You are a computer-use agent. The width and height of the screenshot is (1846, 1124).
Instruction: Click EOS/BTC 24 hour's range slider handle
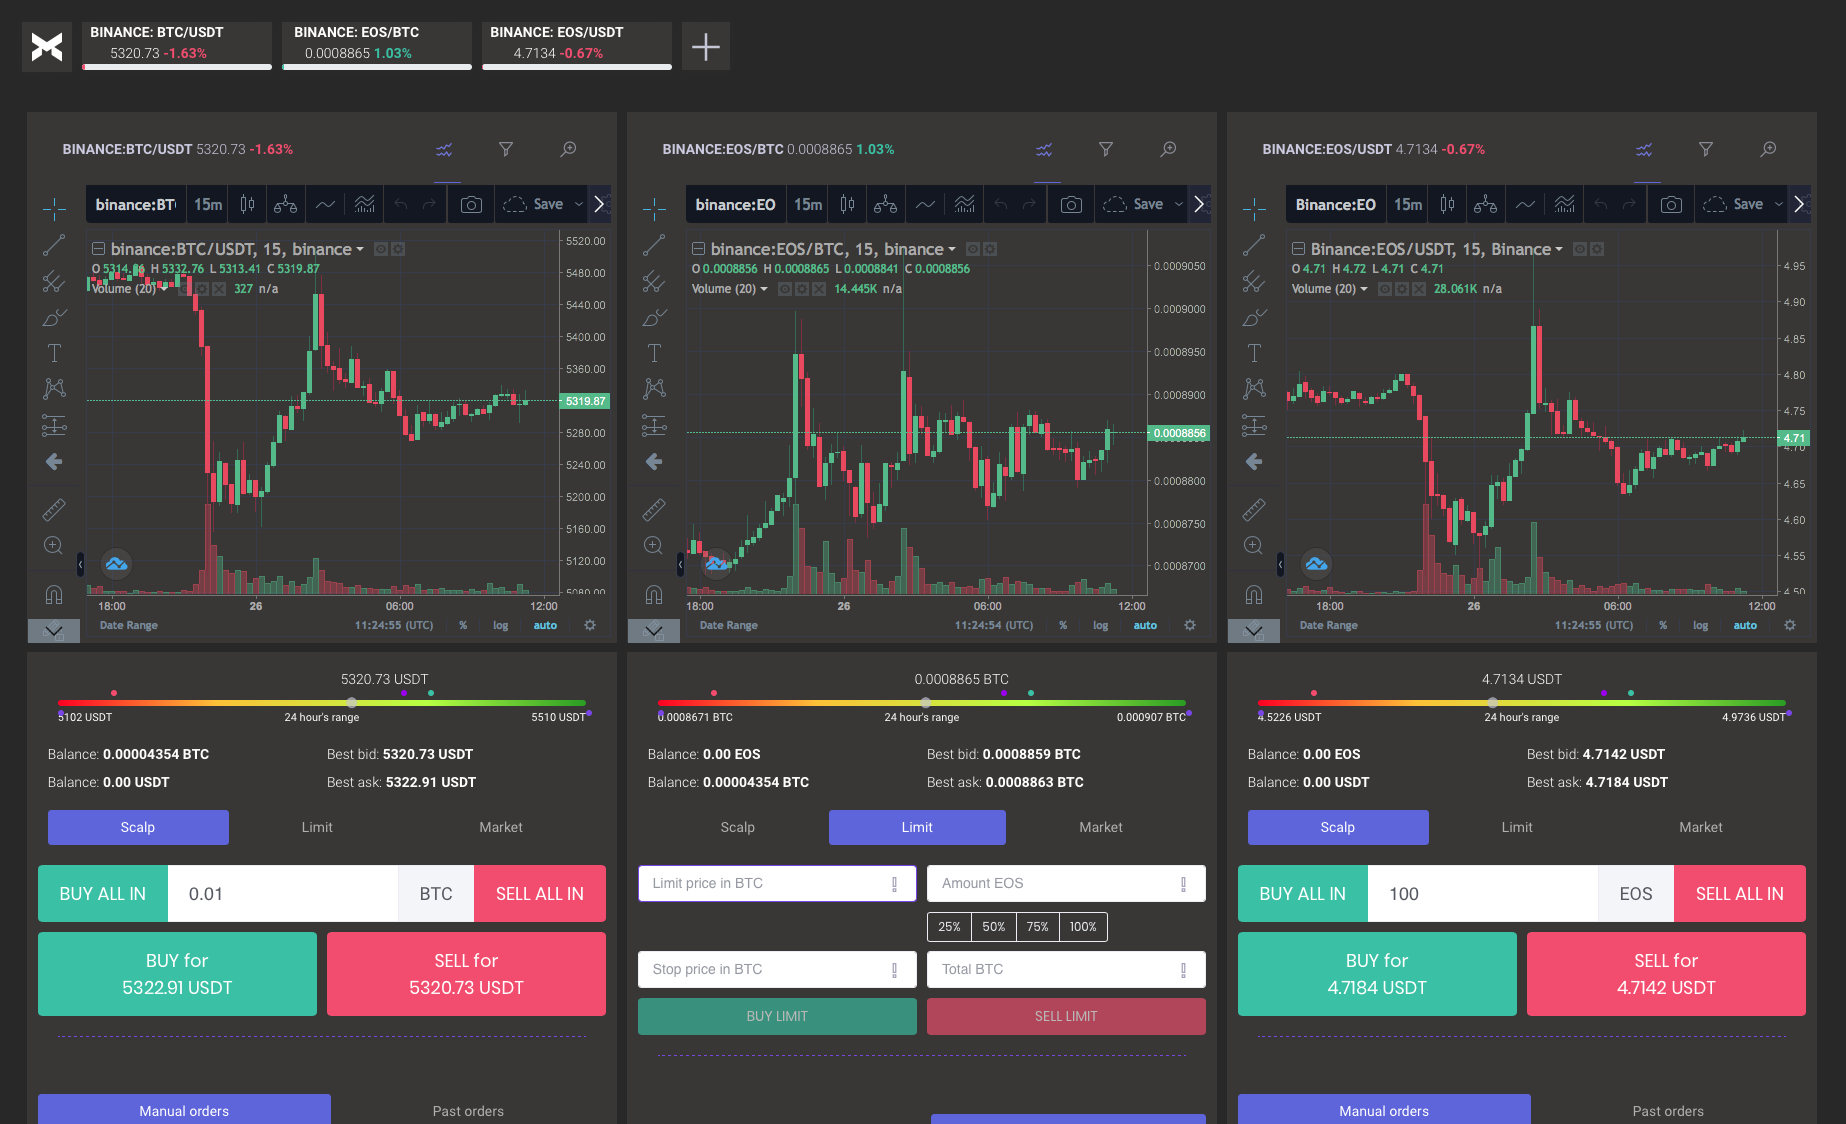point(926,703)
